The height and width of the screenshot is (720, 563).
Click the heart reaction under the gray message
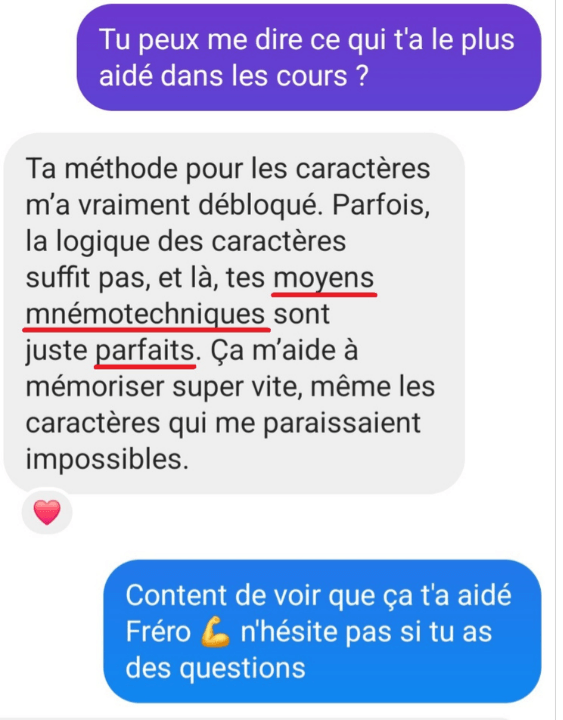pos(47,512)
